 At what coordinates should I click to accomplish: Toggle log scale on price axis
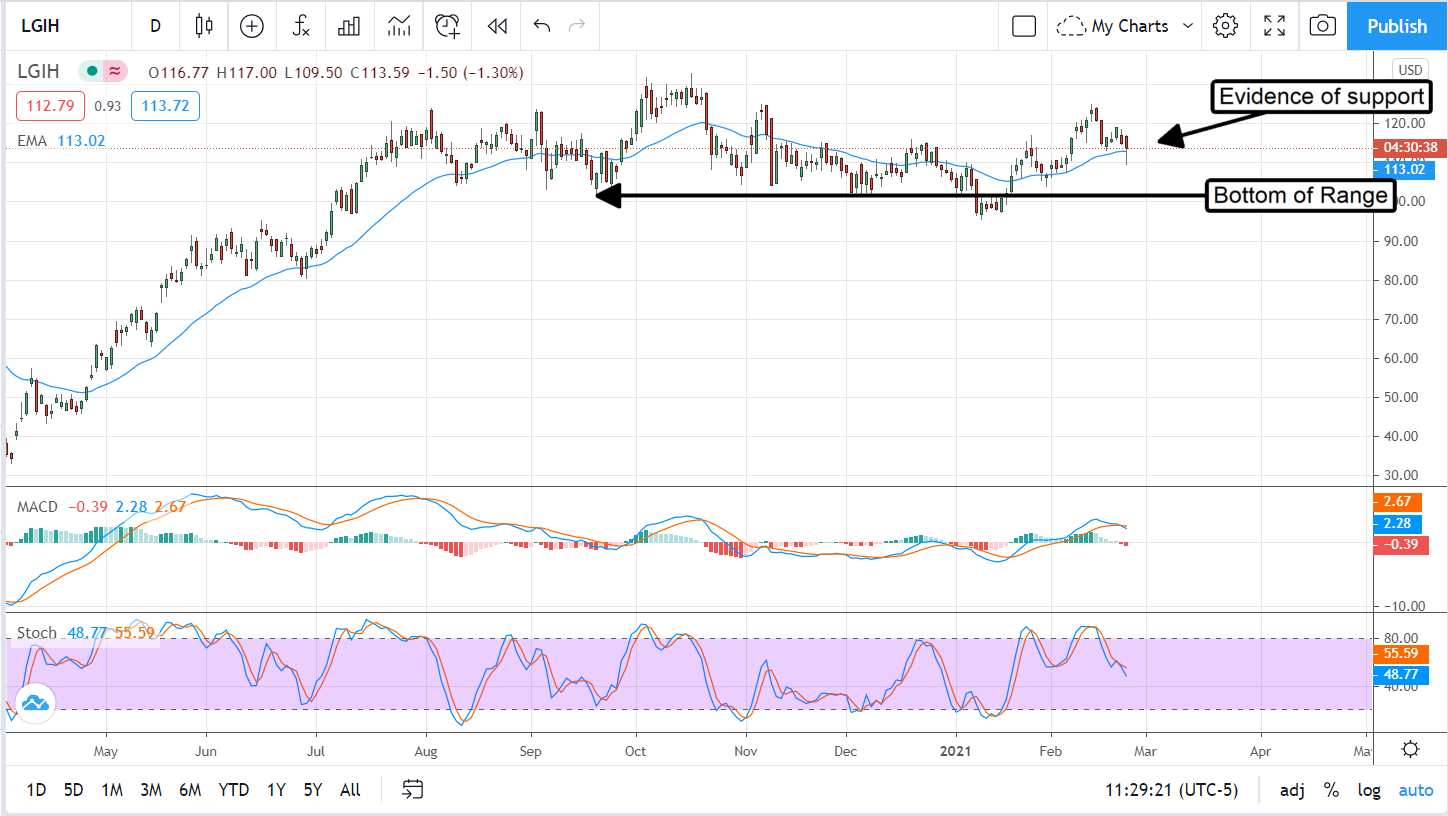point(1369,790)
